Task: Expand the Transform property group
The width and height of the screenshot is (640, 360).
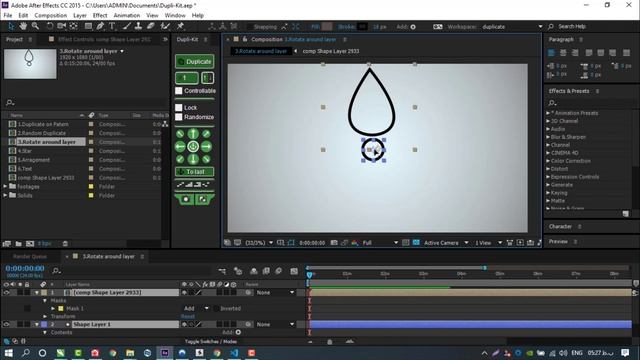Action: [x=45, y=316]
